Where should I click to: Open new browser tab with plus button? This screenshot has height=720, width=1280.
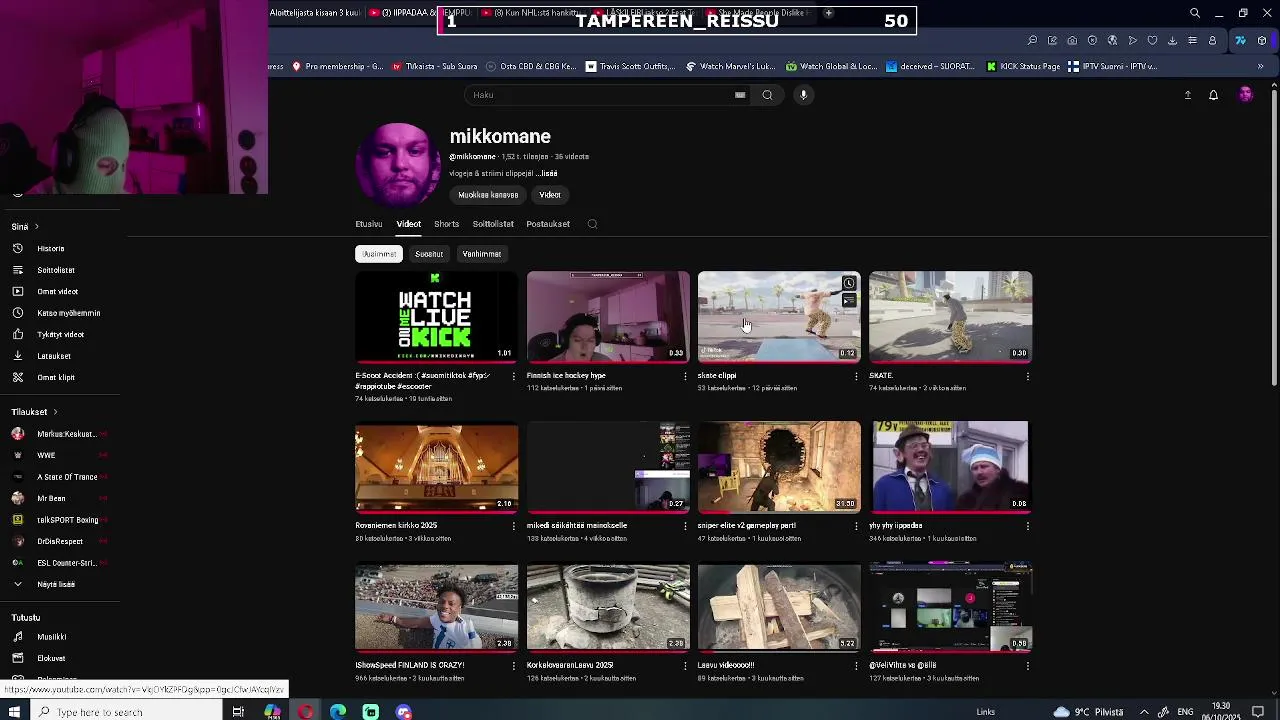click(828, 13)
